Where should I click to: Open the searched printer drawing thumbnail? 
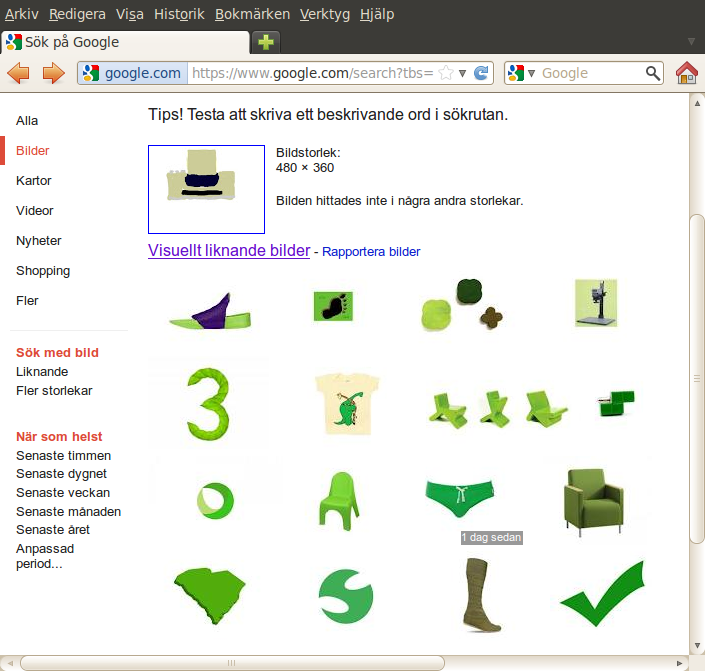(206, 189)
